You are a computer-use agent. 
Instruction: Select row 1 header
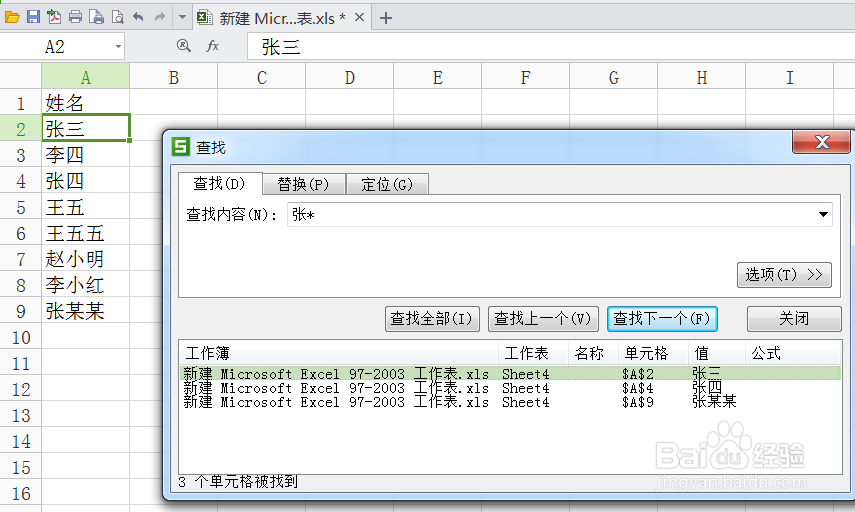pos(21,103)
